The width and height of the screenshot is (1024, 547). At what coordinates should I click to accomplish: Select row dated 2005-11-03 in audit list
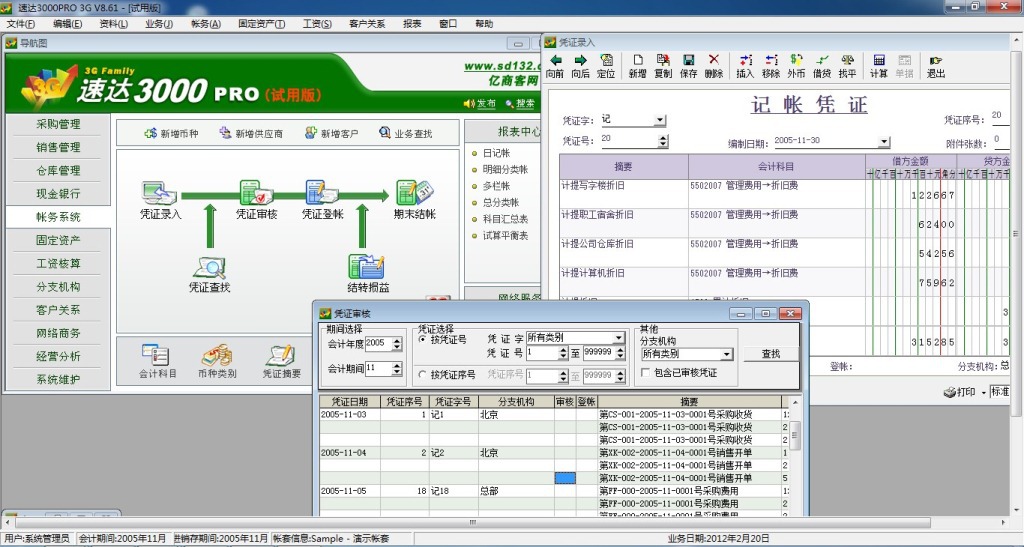pos(552,414)
